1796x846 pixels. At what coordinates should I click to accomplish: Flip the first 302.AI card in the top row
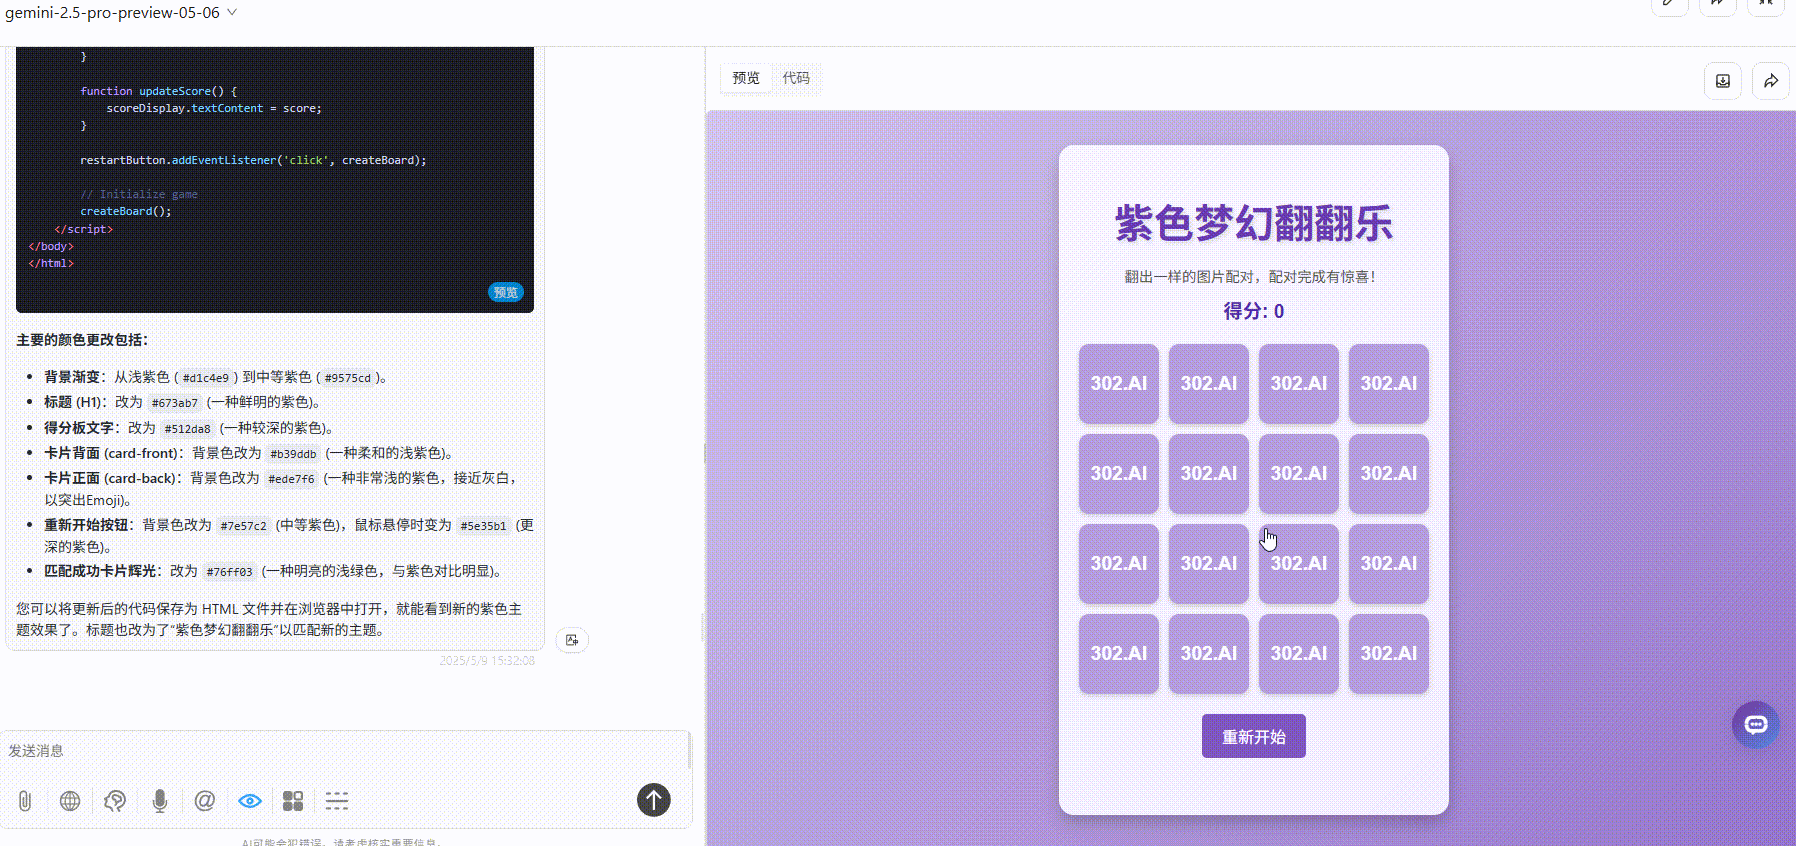point(1119,383)
